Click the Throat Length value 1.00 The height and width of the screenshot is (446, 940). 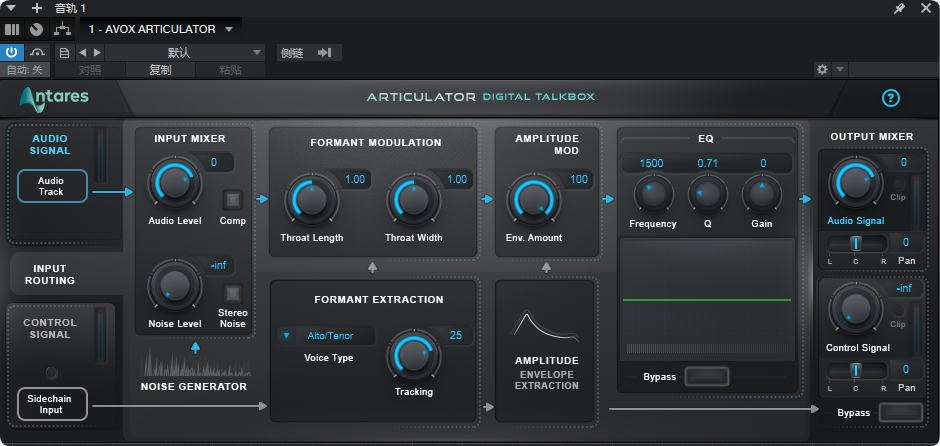point(354,179)
